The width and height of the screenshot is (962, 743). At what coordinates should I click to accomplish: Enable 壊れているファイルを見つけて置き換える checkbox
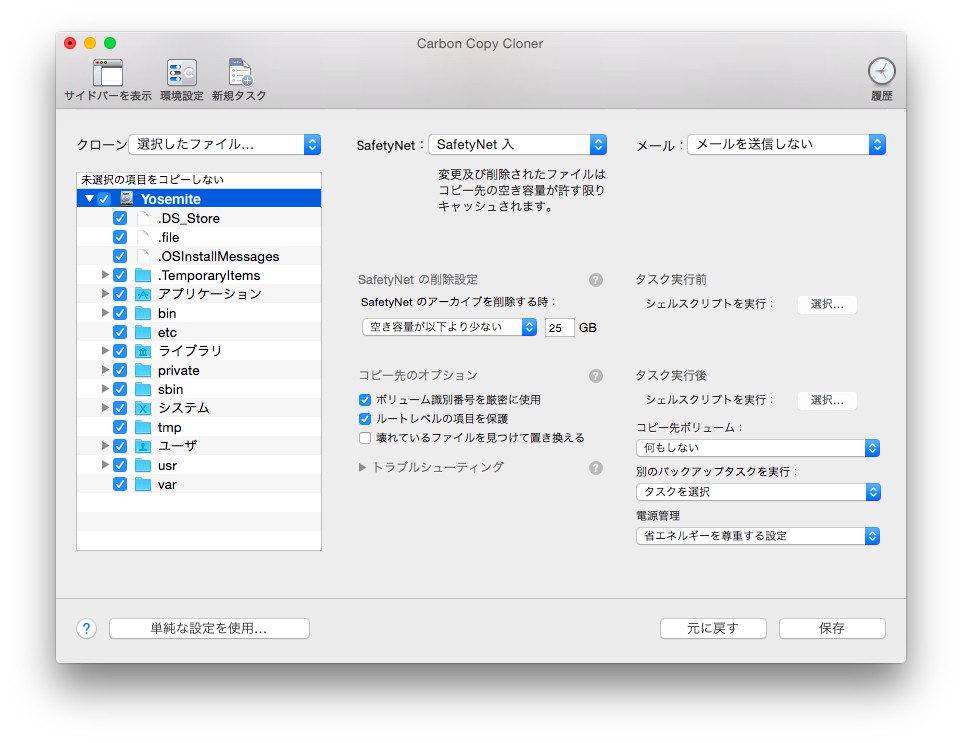365,438
